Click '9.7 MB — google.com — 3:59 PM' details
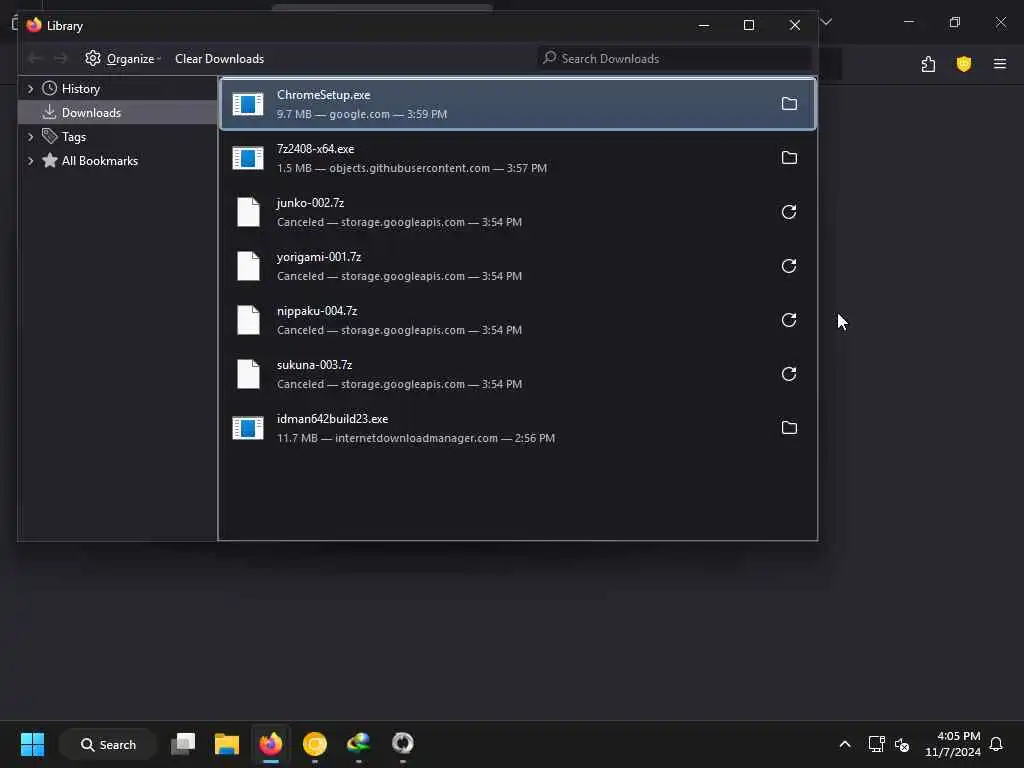This screenshot has height=768, width=1024. (x=362, y=114)
